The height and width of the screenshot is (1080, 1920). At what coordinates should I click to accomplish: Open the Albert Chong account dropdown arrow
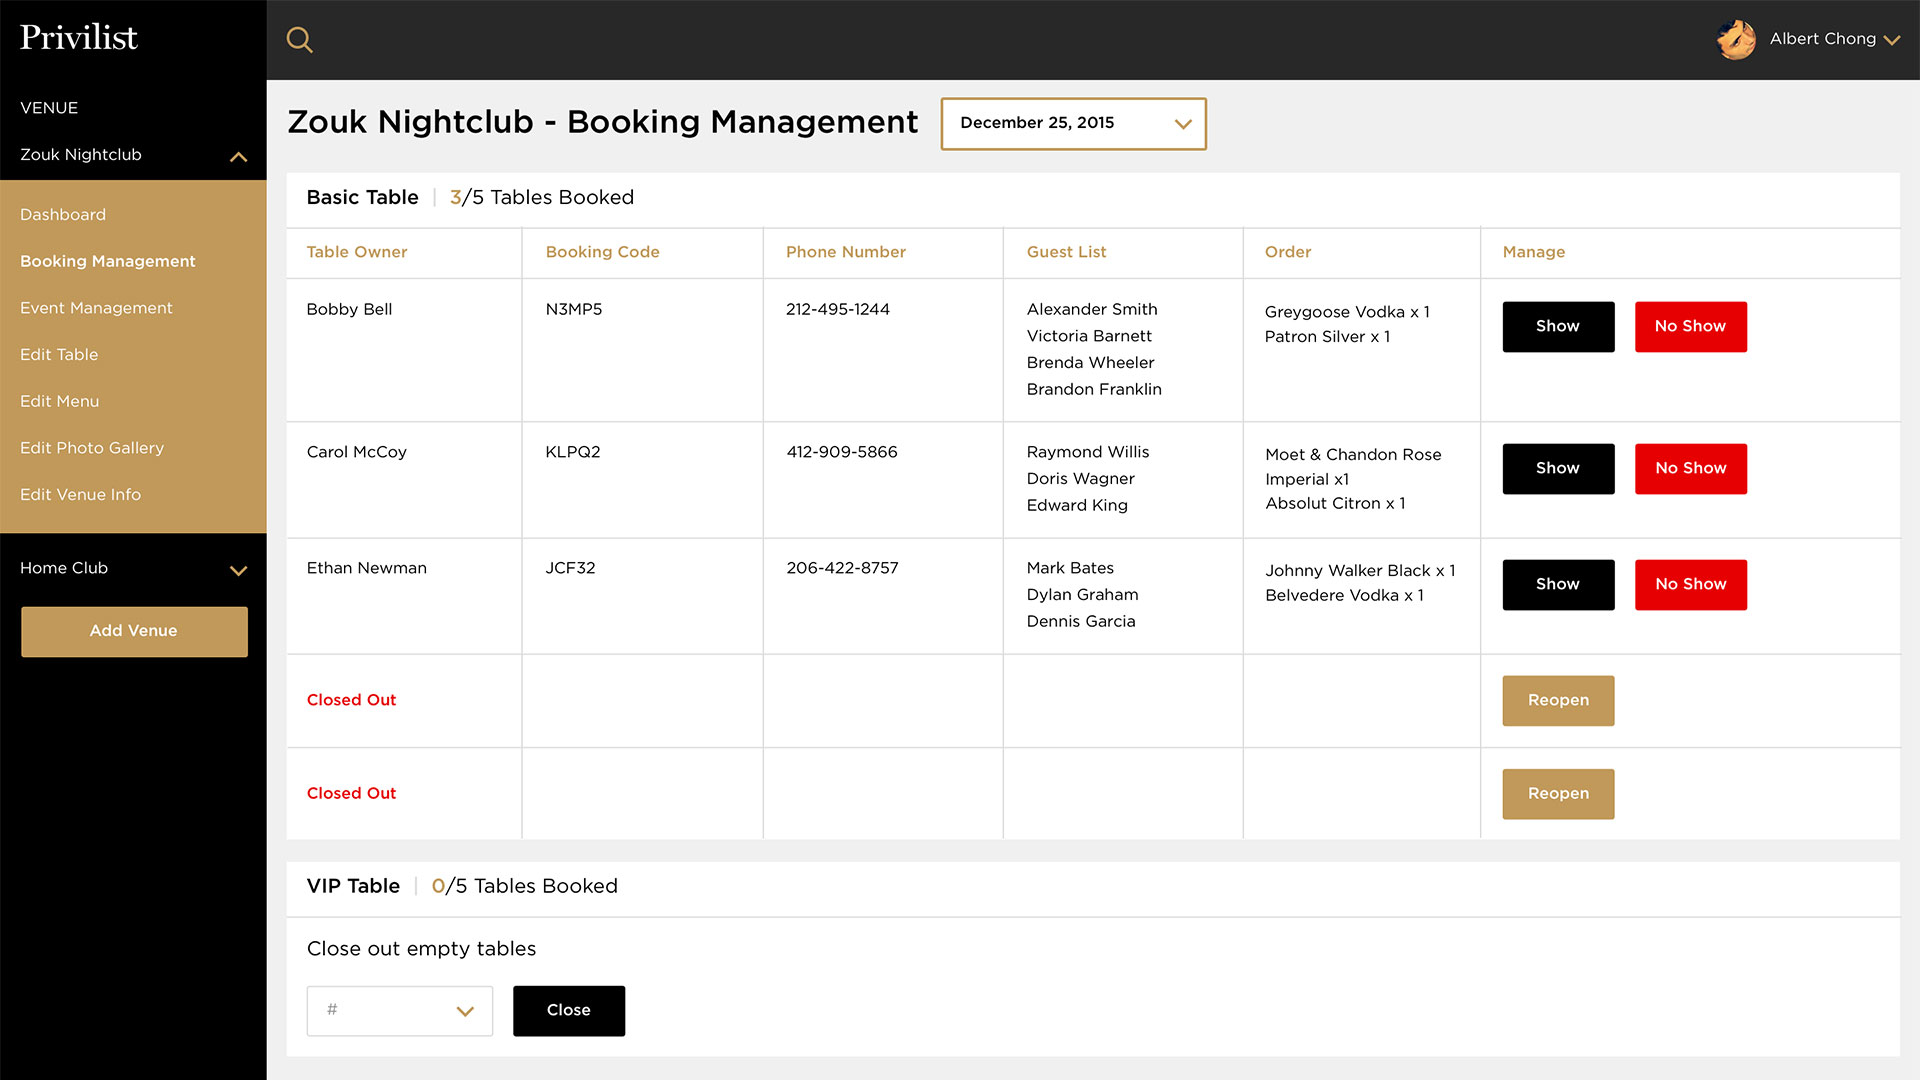(x=1891, y=40)
